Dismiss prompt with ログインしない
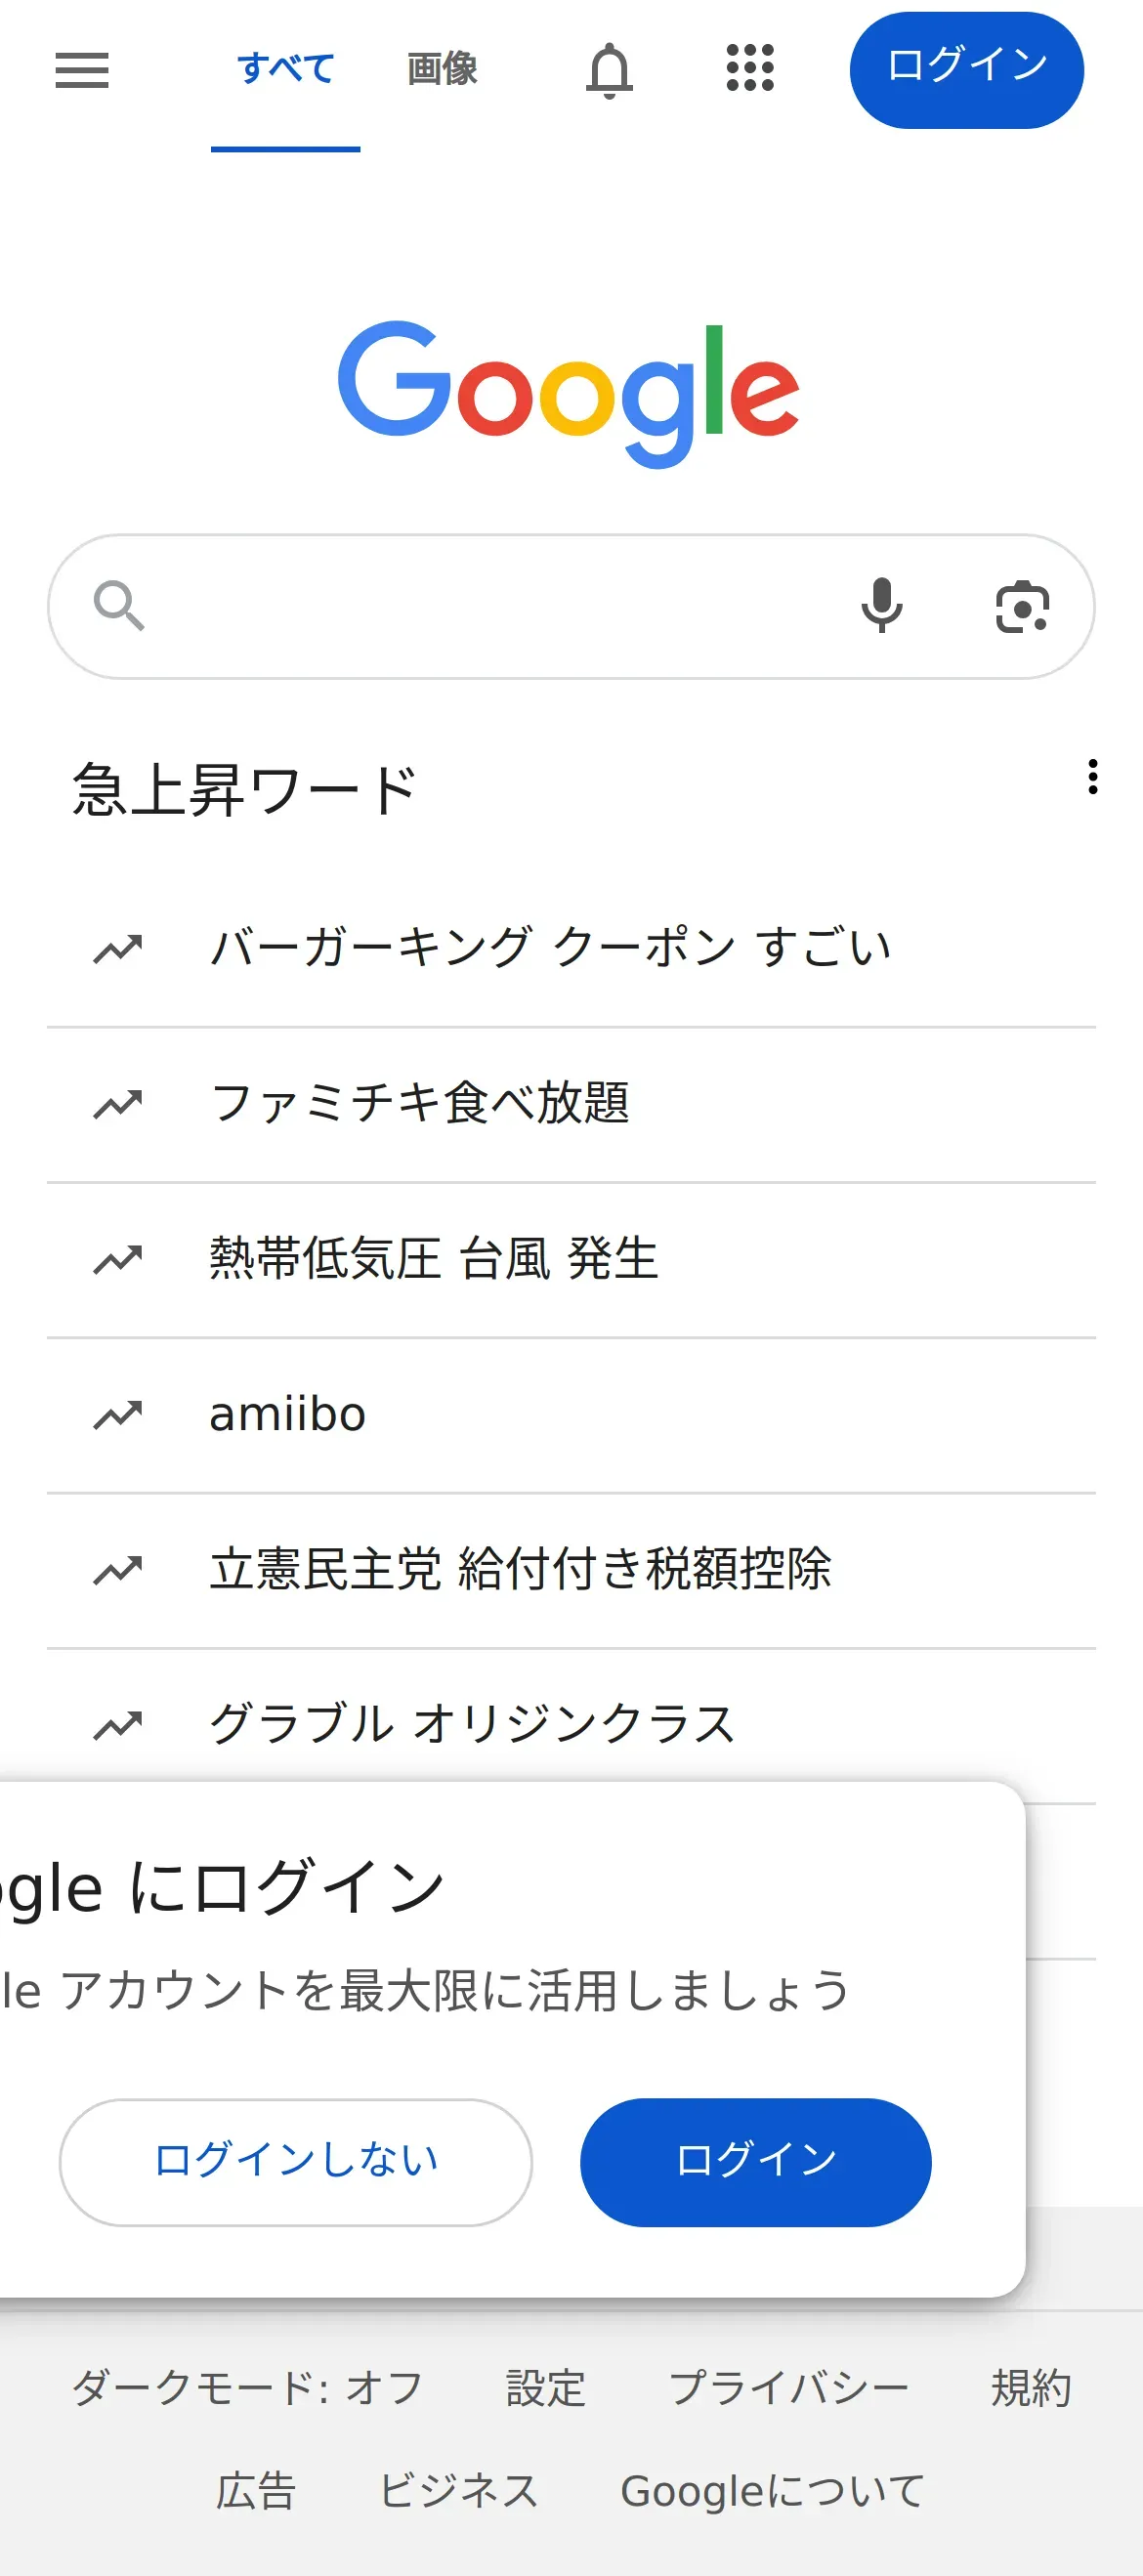The height and width of the screenshot is (2576, 1143). tap(295, 2161)
